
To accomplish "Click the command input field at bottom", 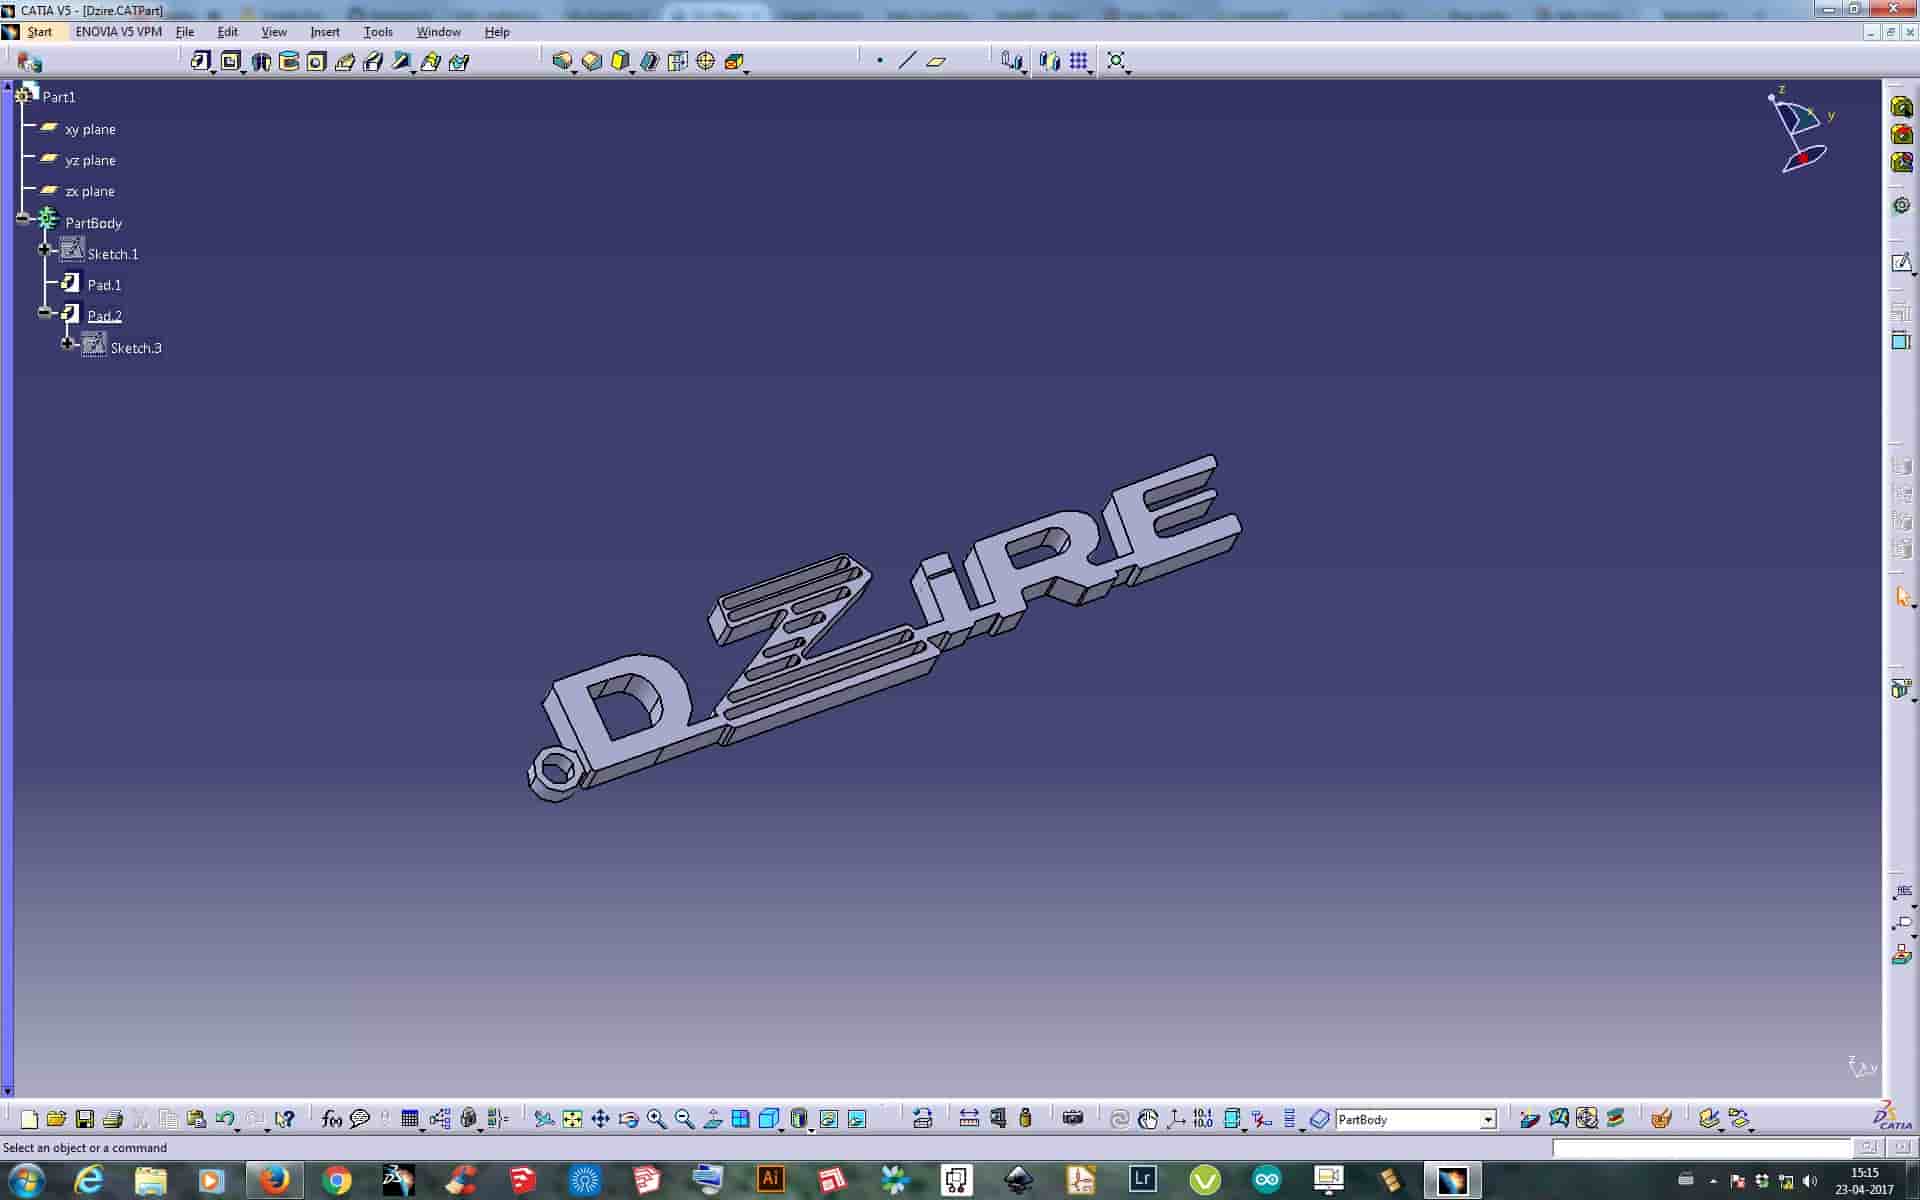I will (1702, 1148).
